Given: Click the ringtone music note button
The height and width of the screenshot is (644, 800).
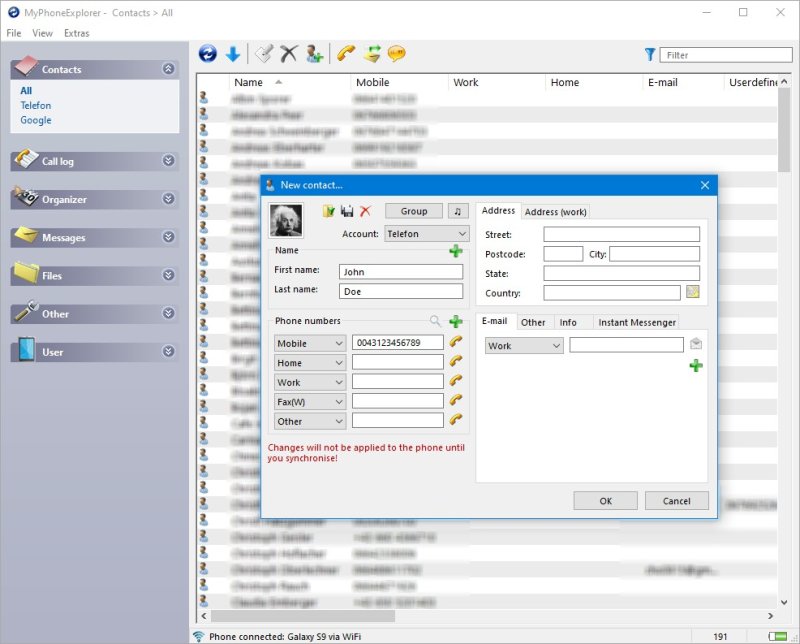Looking at the screenshot, I should pos(458,211).
